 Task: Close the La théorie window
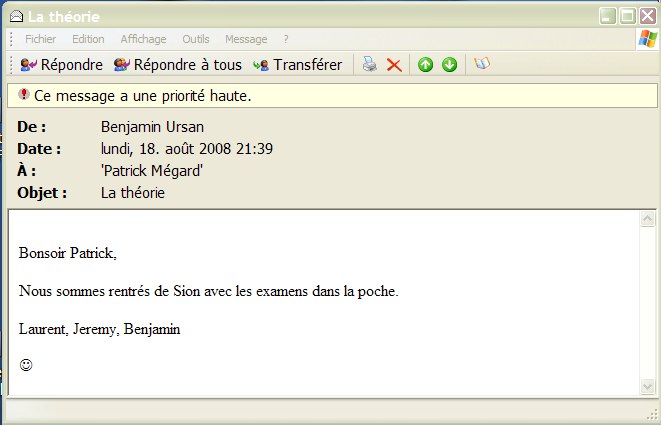tap(648, 16)
